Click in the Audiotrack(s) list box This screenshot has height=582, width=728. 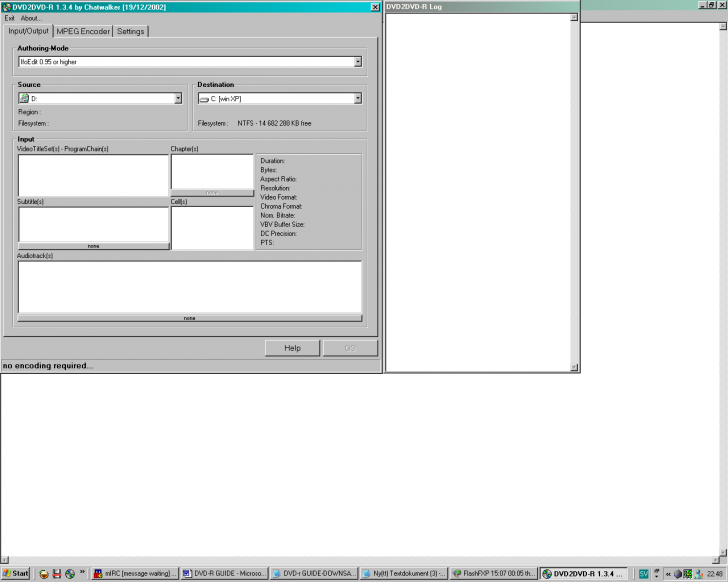click(x=189, y=287)
